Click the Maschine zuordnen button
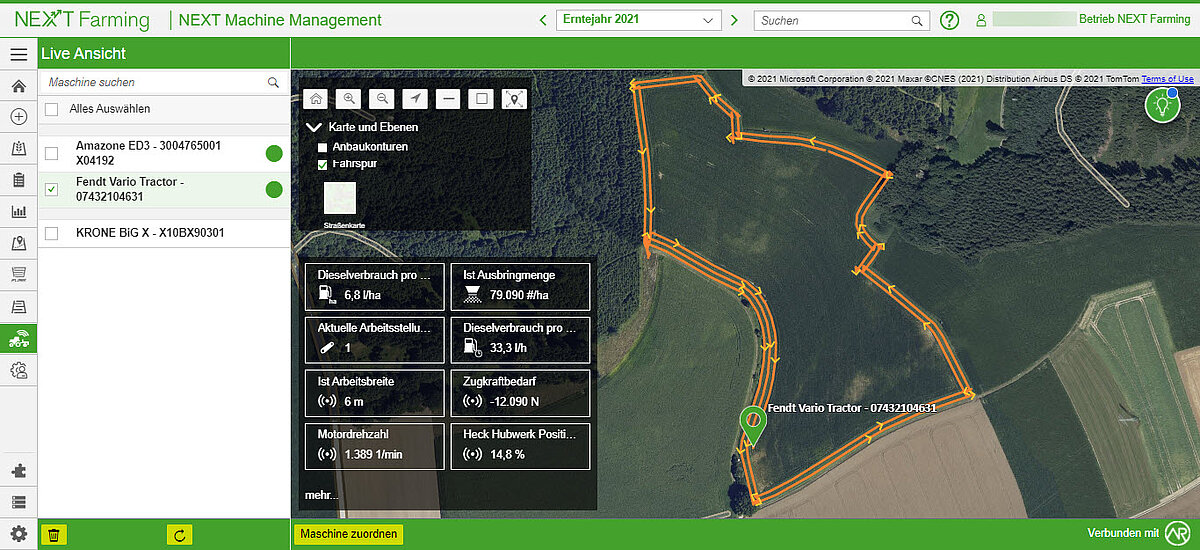Image resolution: width=1200 pixels, height=550 pixels. [x=349, y=534]
